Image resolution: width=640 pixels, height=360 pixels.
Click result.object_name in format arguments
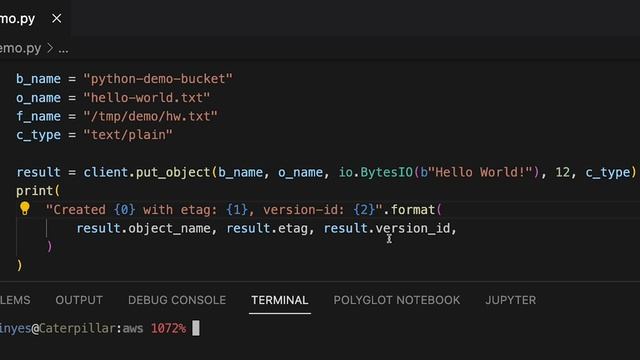(143, 228)
